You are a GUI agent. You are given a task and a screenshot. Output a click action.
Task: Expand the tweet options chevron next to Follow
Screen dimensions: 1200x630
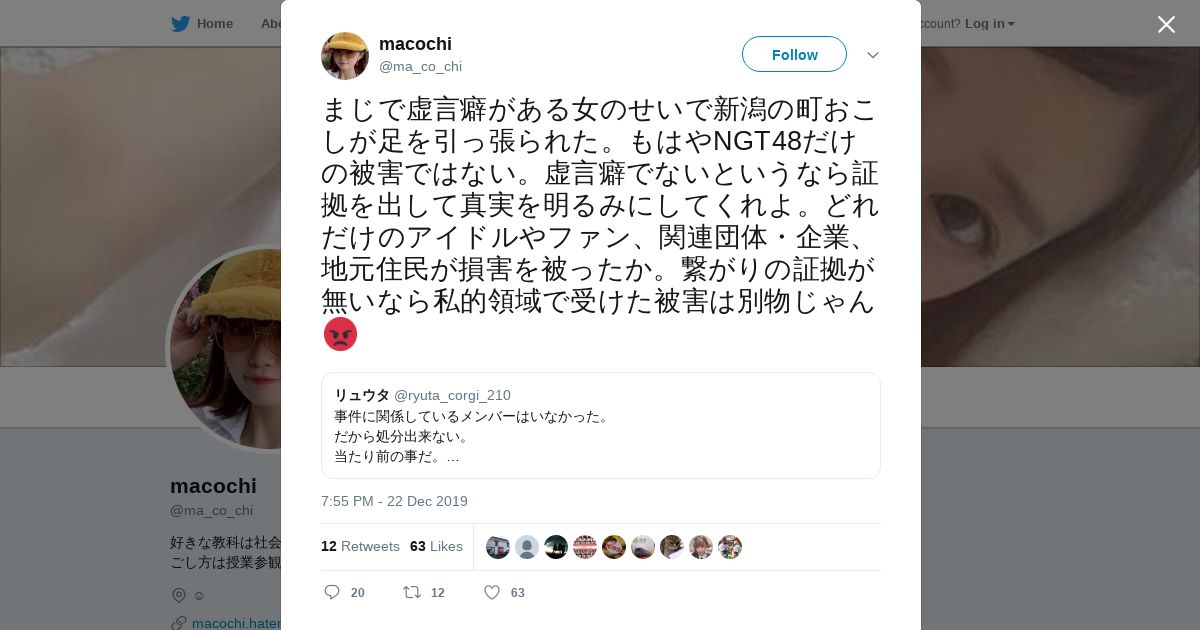(x=873, y=55)
